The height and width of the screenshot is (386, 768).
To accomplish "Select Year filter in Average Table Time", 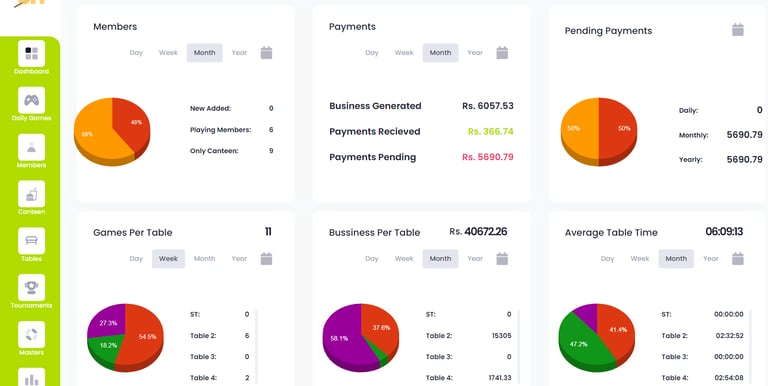I will (x=711, y=259).
